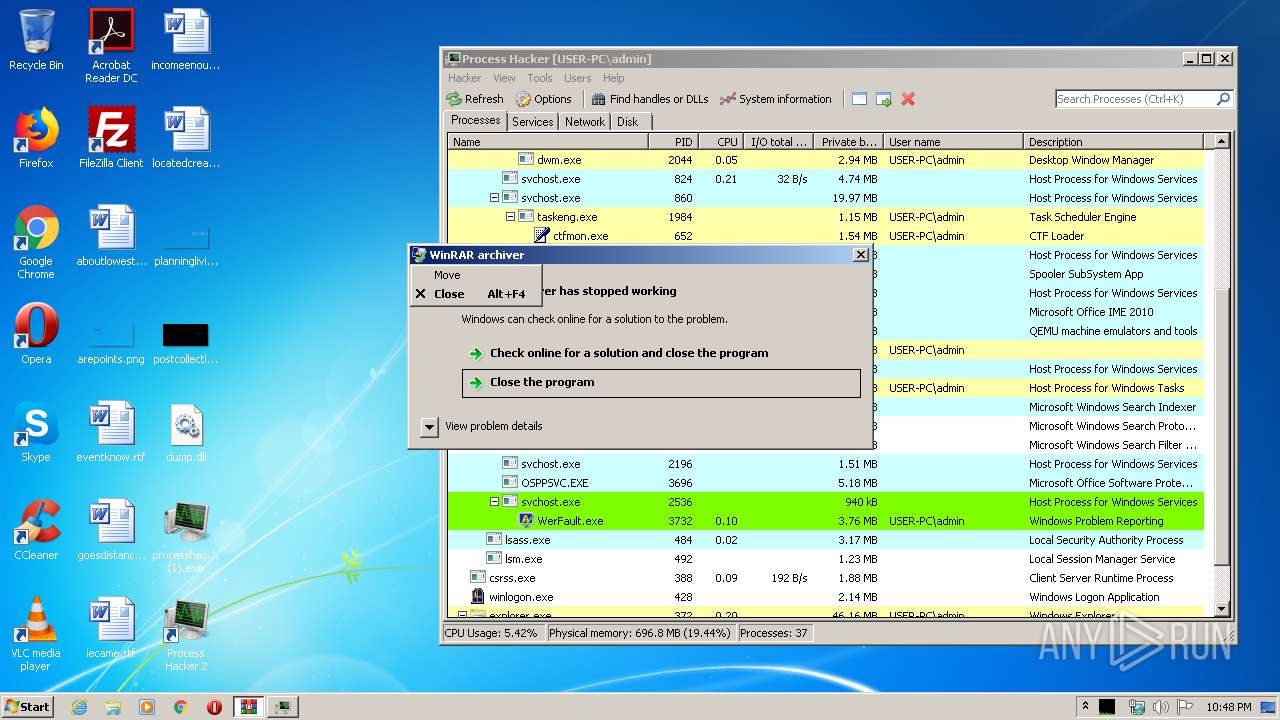Open Acrobat Reader DC desktop icon
Screen dimensions: 1280x720
(x=111, y=46)
